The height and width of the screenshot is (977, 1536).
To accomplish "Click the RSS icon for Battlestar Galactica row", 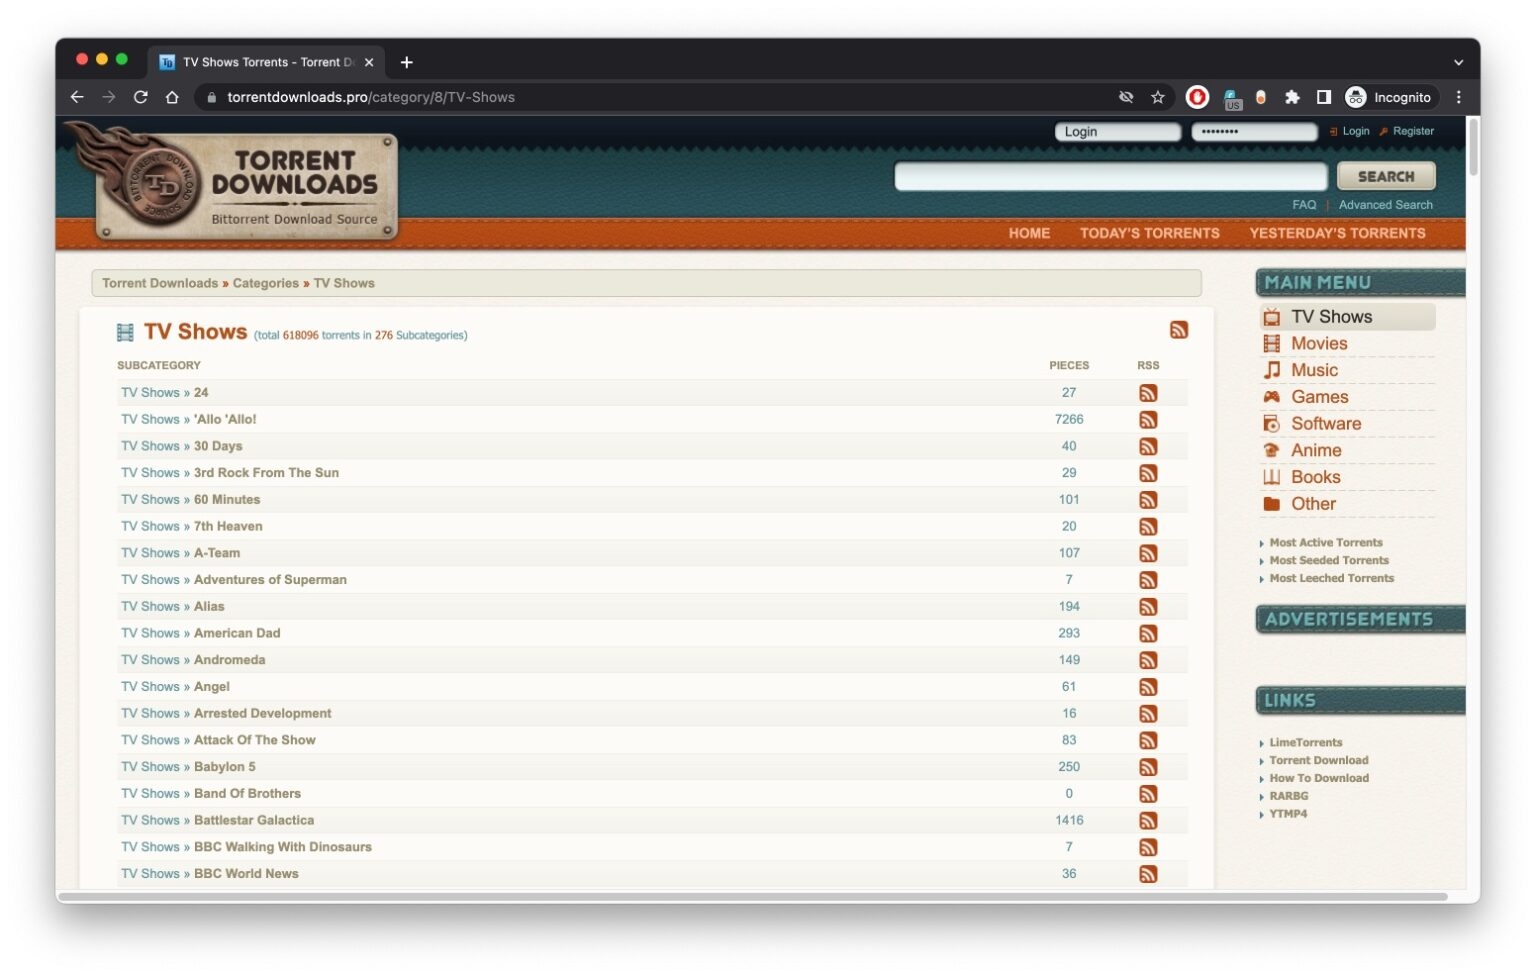I will [1148, 821].
